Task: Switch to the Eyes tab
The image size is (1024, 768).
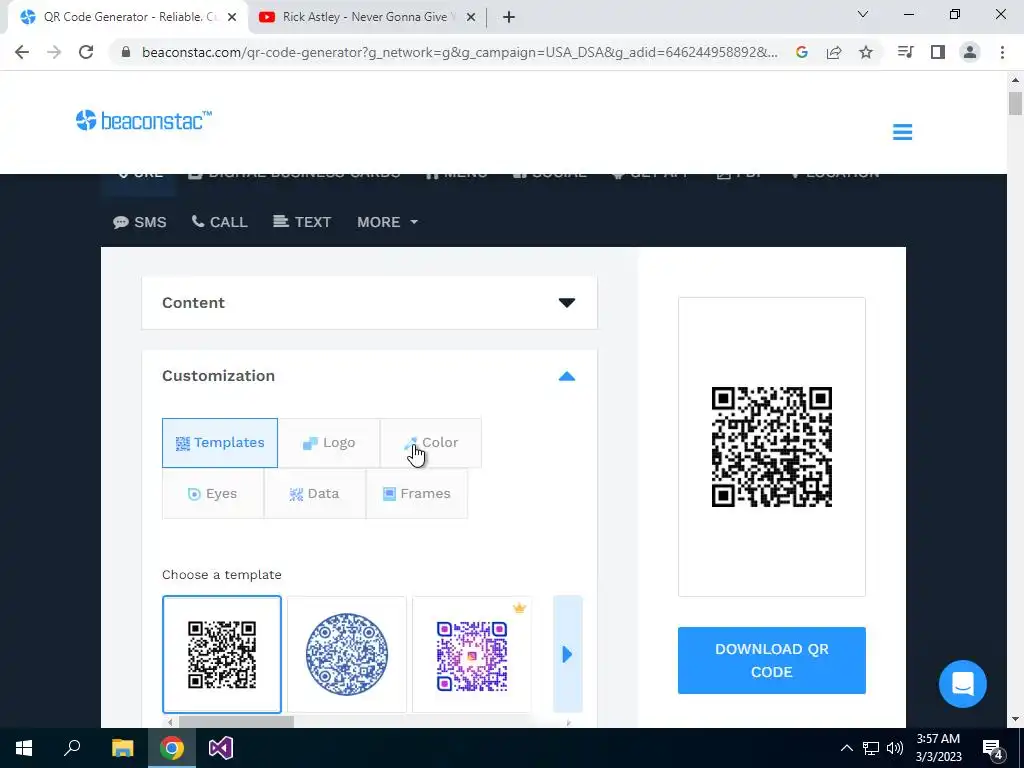Action: [x=213, y=494]
